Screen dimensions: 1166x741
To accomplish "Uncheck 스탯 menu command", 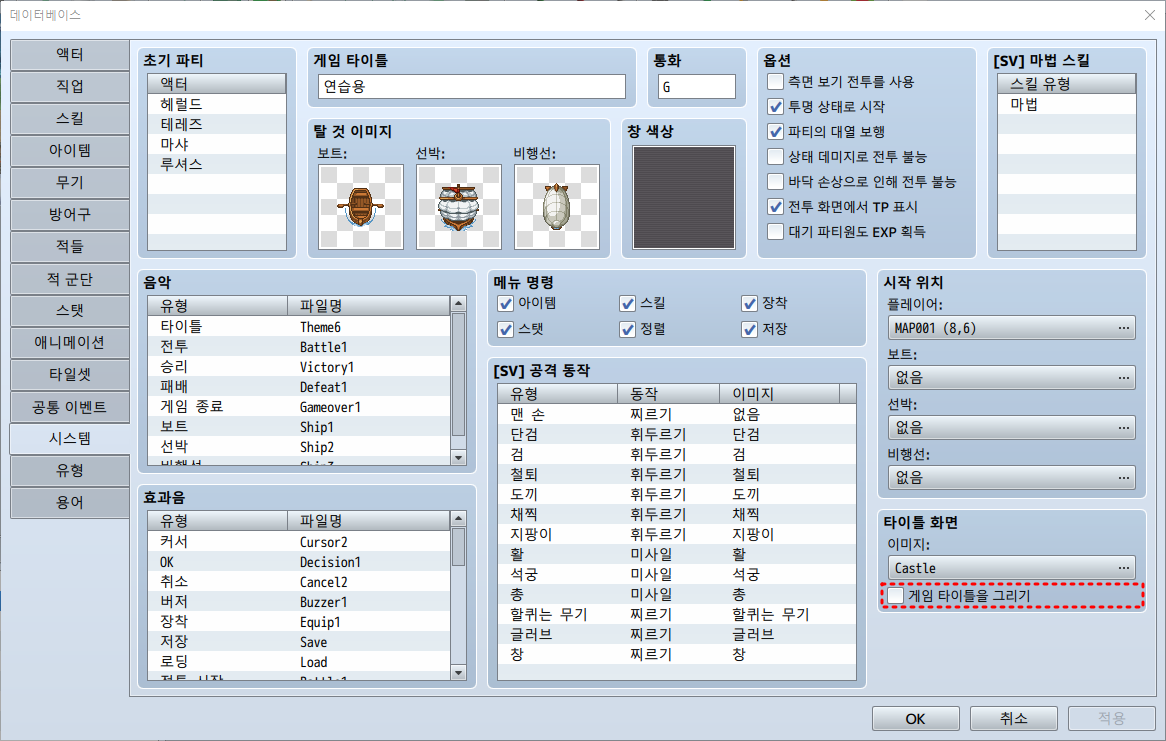I will coord(506,330).
